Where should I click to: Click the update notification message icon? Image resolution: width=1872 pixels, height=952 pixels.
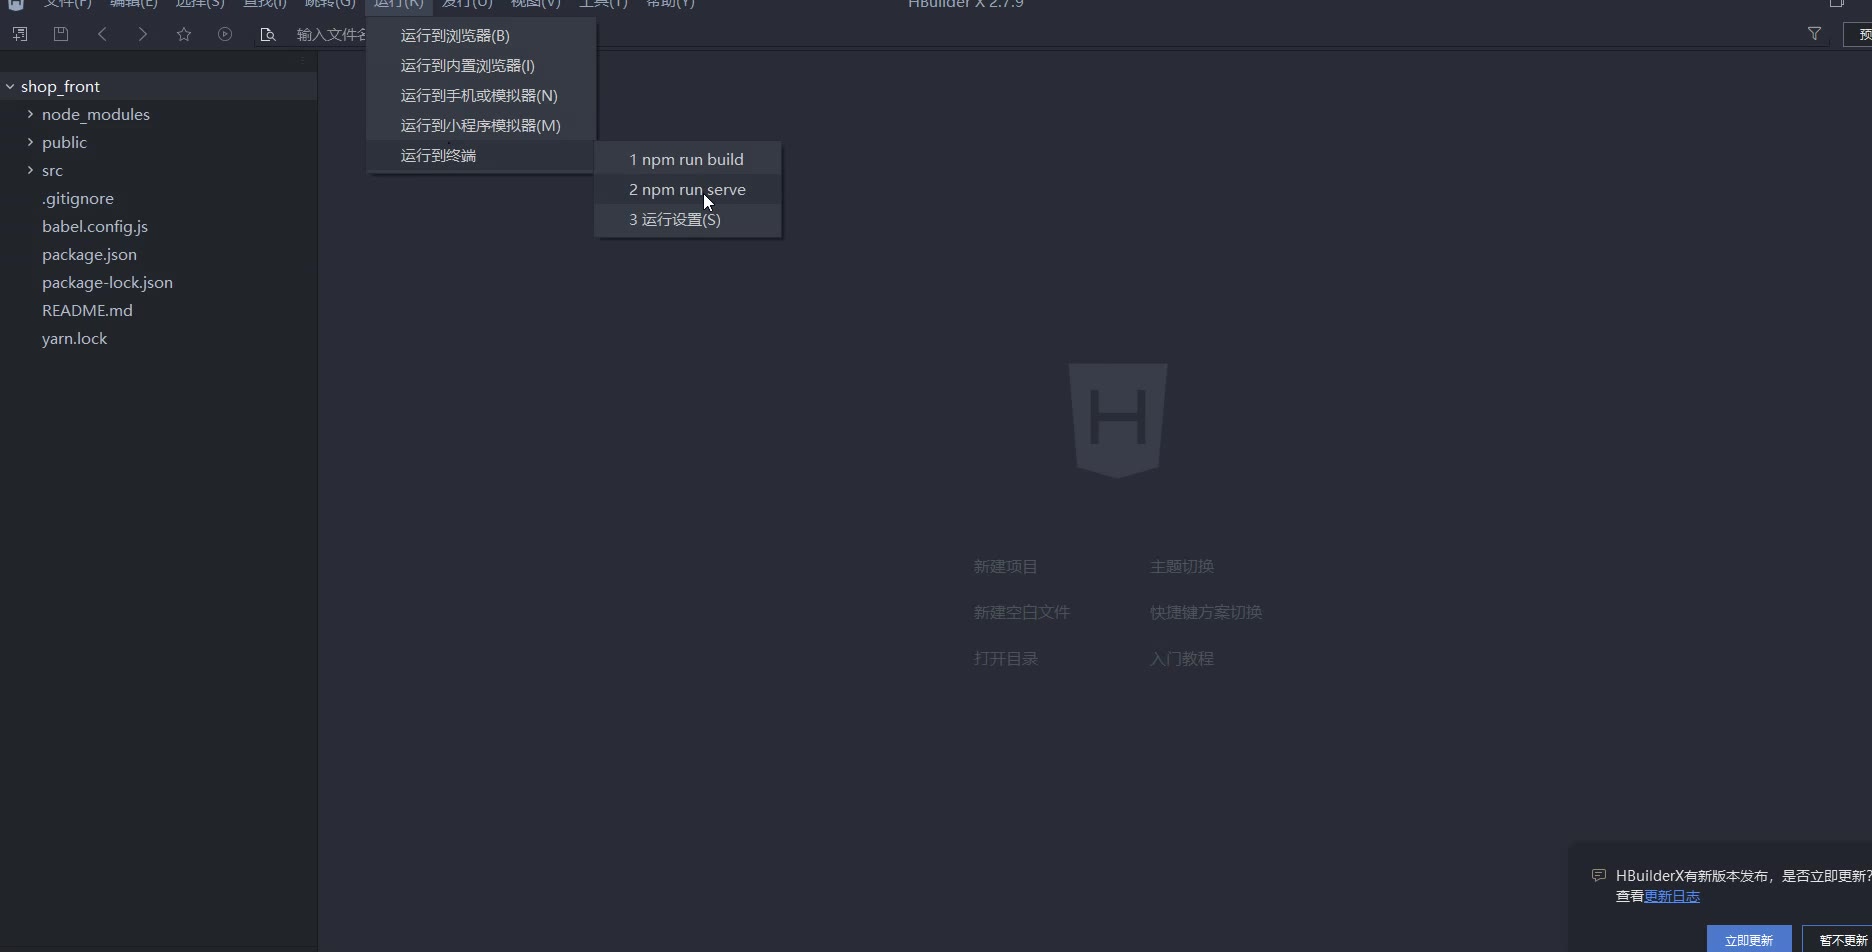(1599, 876)
